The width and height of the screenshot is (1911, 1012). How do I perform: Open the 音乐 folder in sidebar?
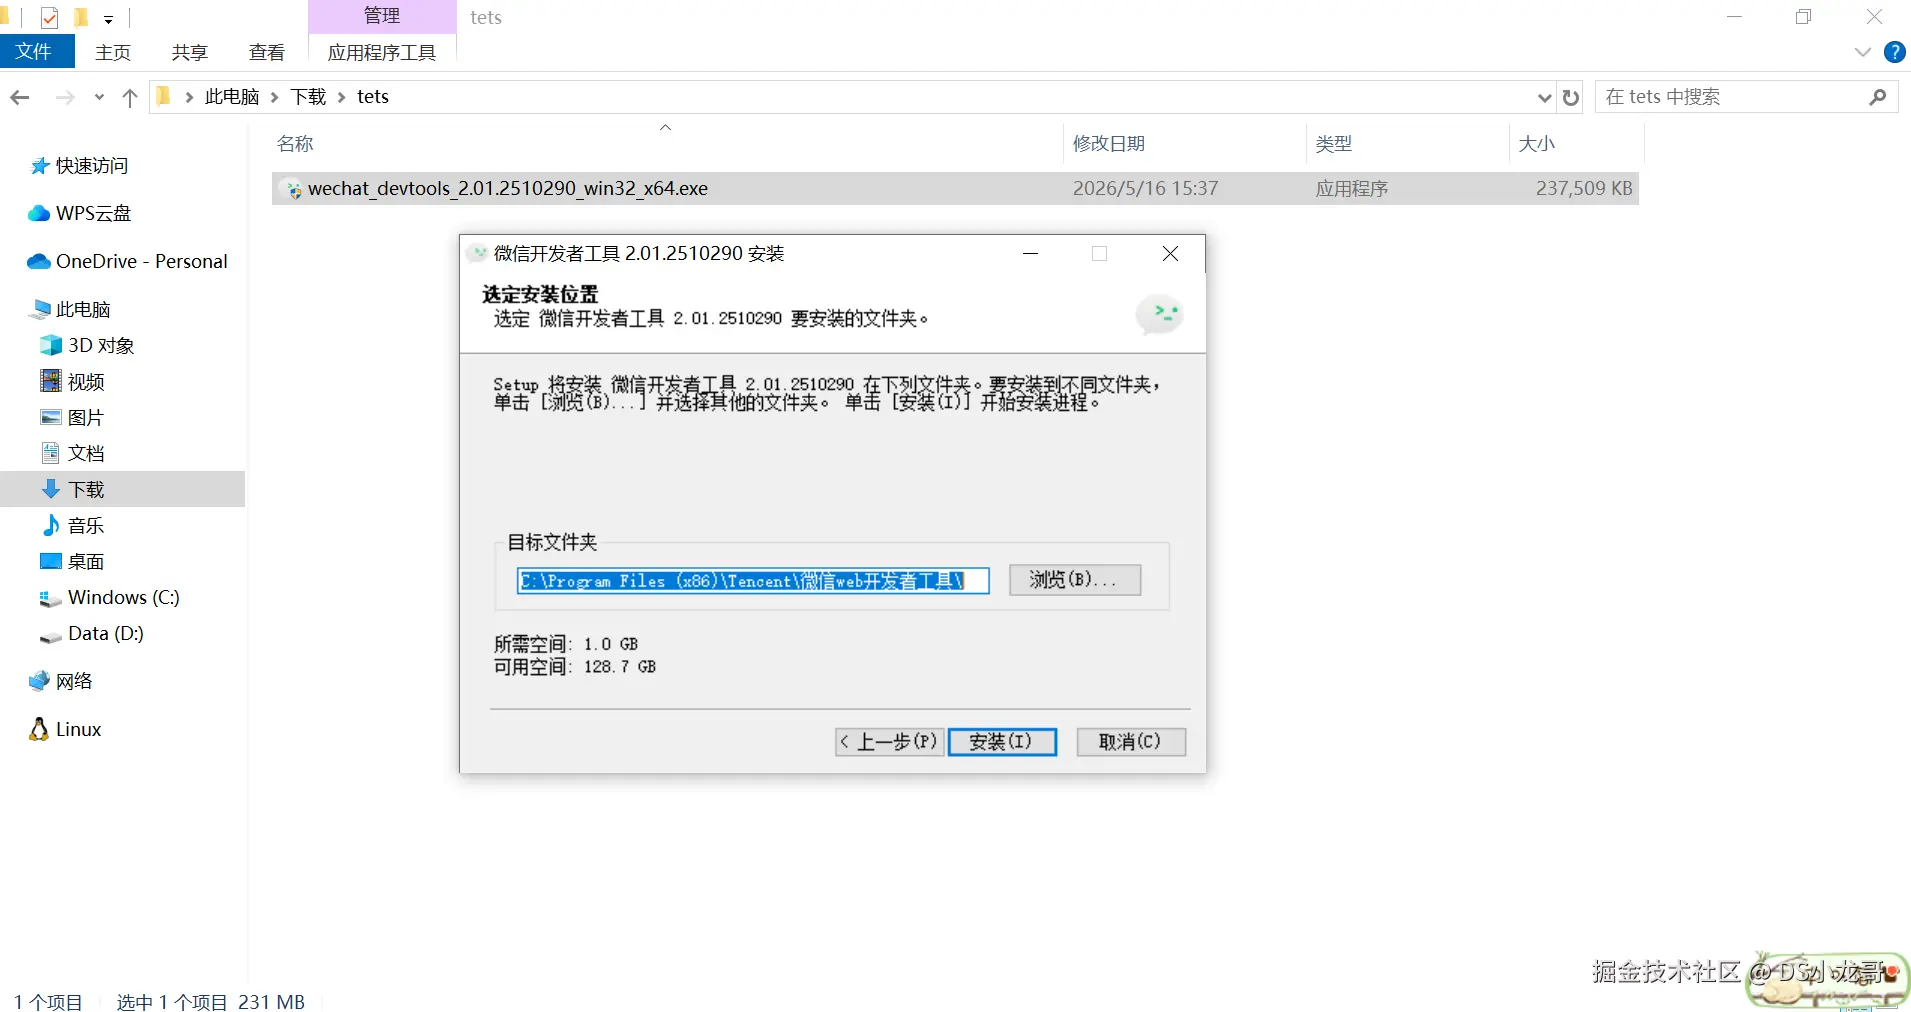click(72, 526)
